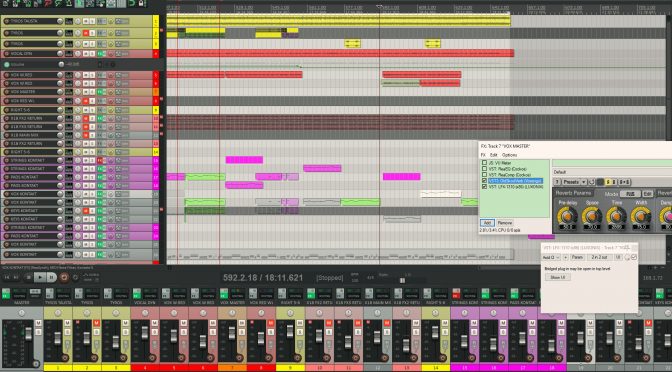This screenshot has height=372, width=672.
Task: Disable VST: LFX-1310 plugin checkbox
Action: tap(484, 186)
